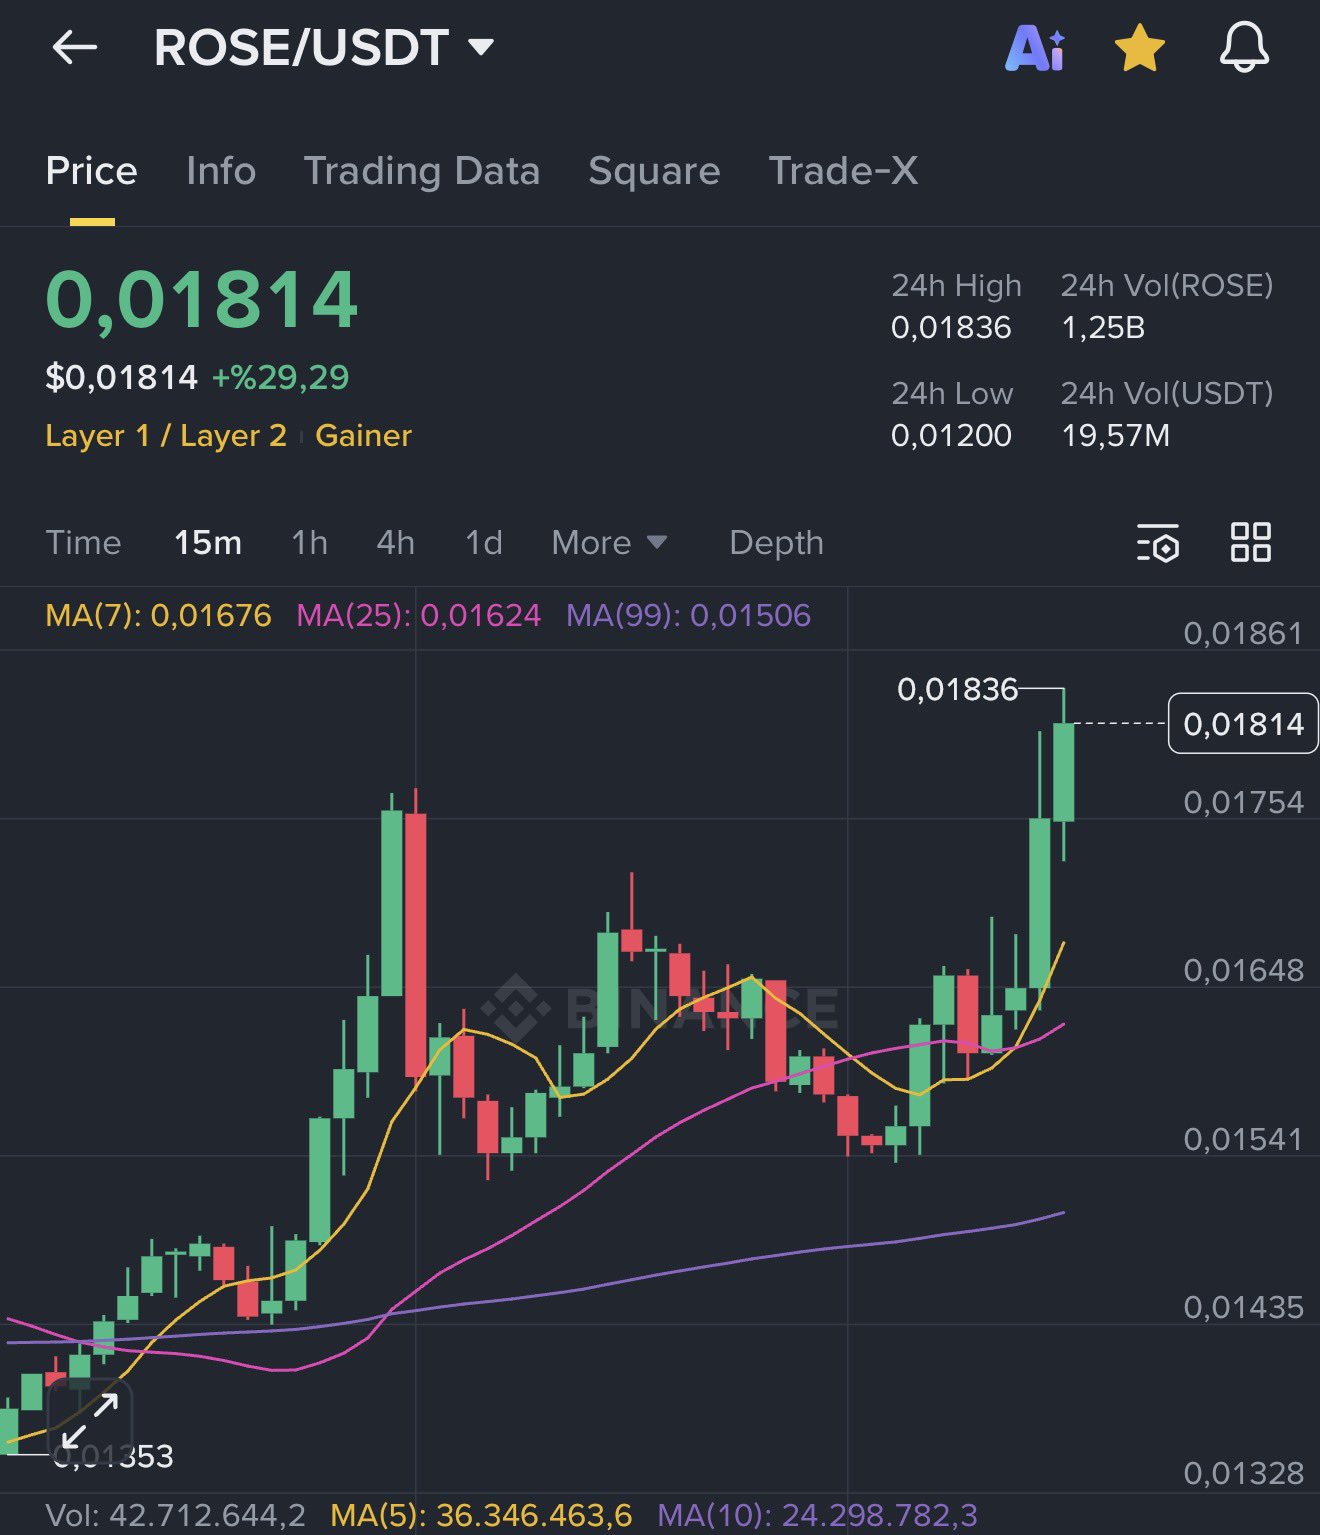Viewport: 1320px width, 1535px height.
Task: Open chart indicator settings icon
Action: 1158,543
